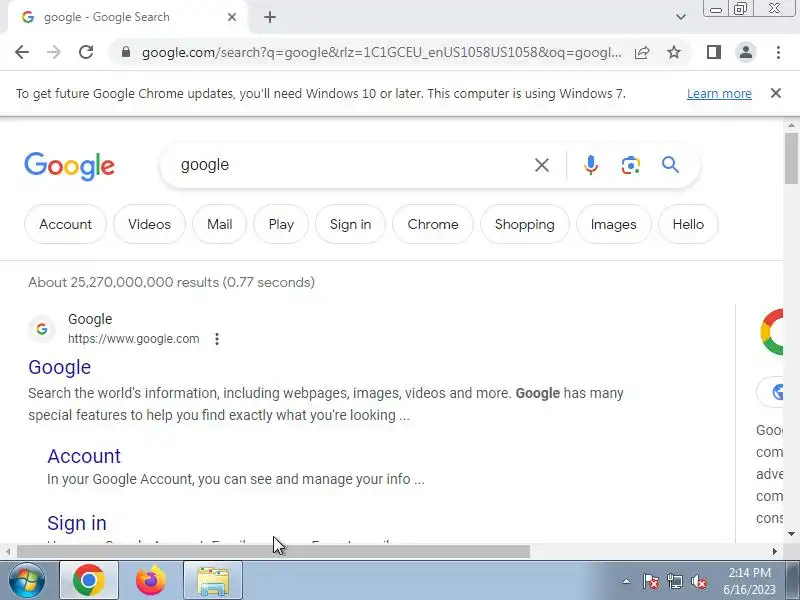The image size is (800, 600).
Task: Search by image using the camera lens icon
Action: (x=631, y=165)
